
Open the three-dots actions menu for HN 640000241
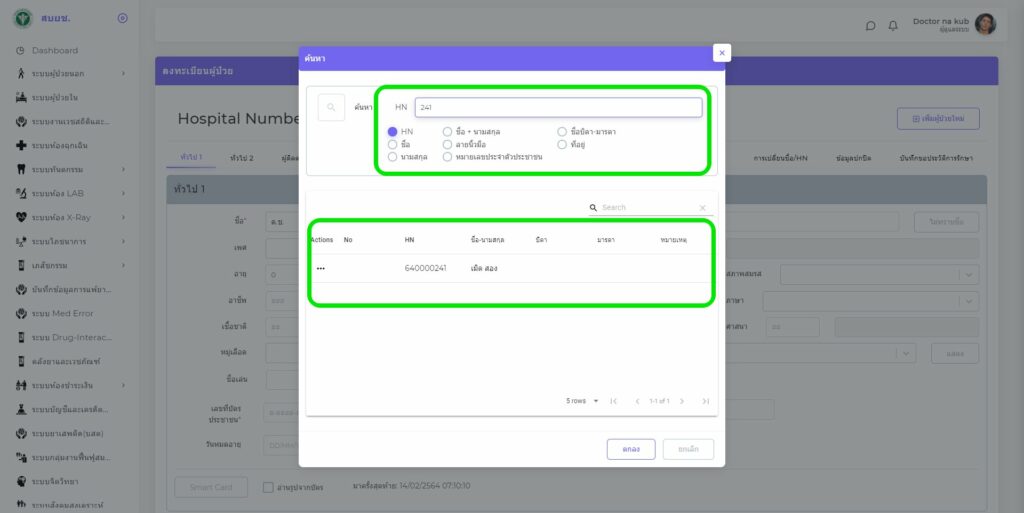321,268
